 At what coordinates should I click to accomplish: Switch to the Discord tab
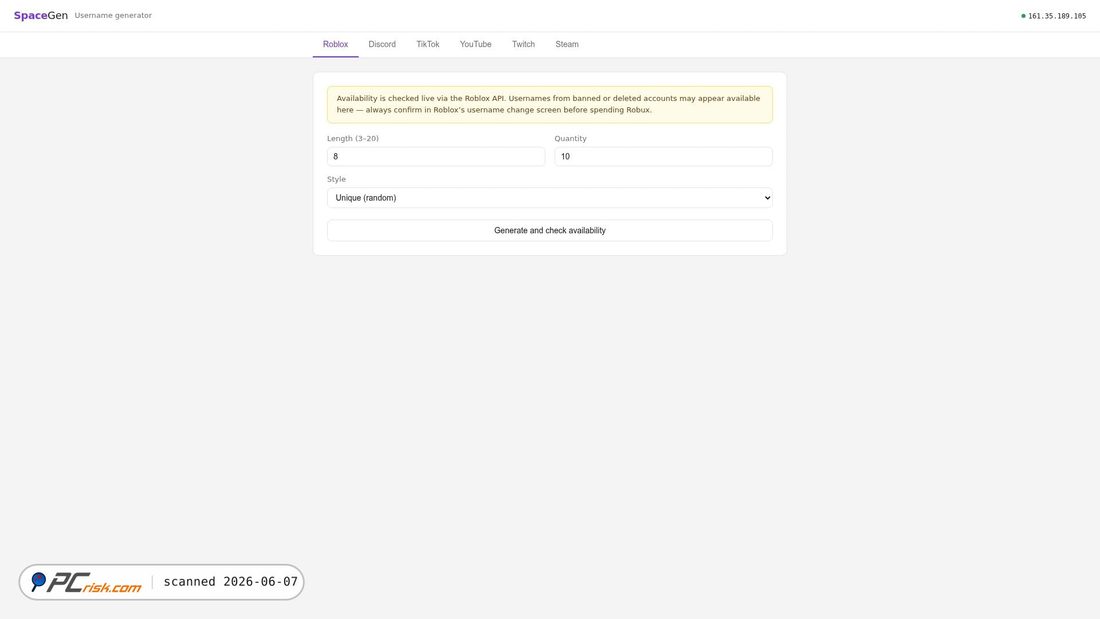tap(382, 44)
